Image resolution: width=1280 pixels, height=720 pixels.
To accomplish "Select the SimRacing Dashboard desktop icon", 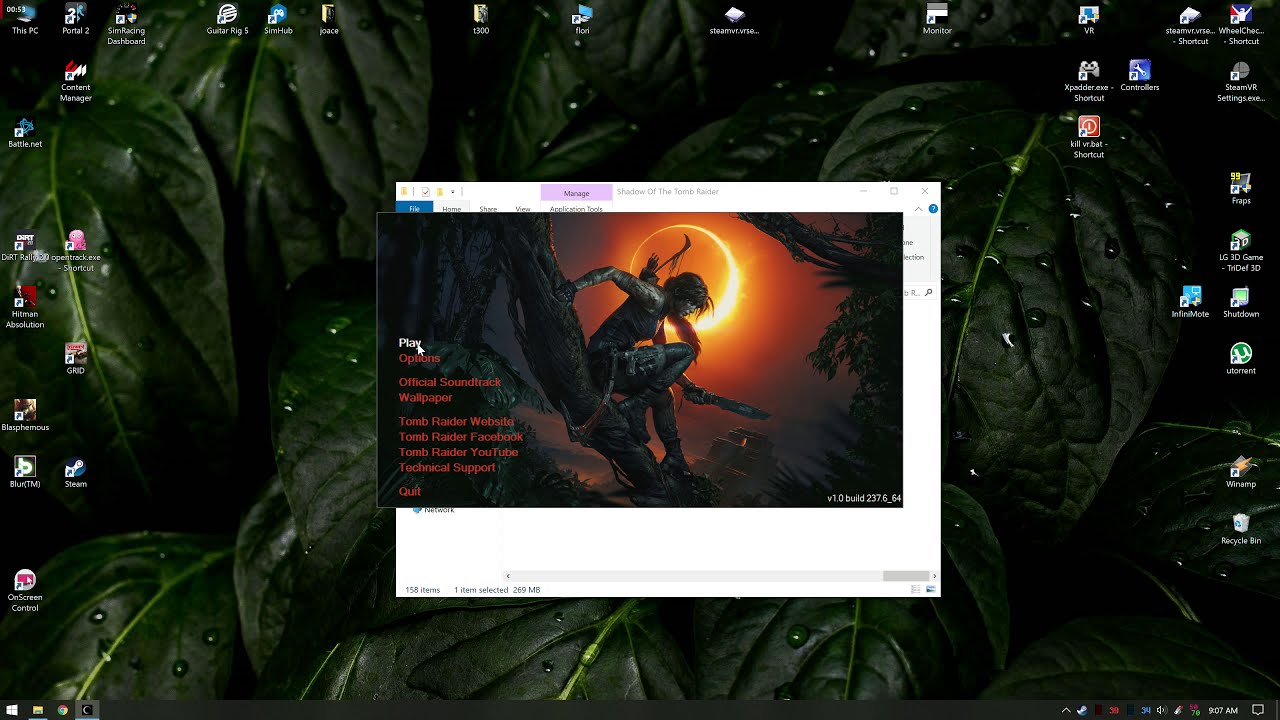I will click(126, 25).
